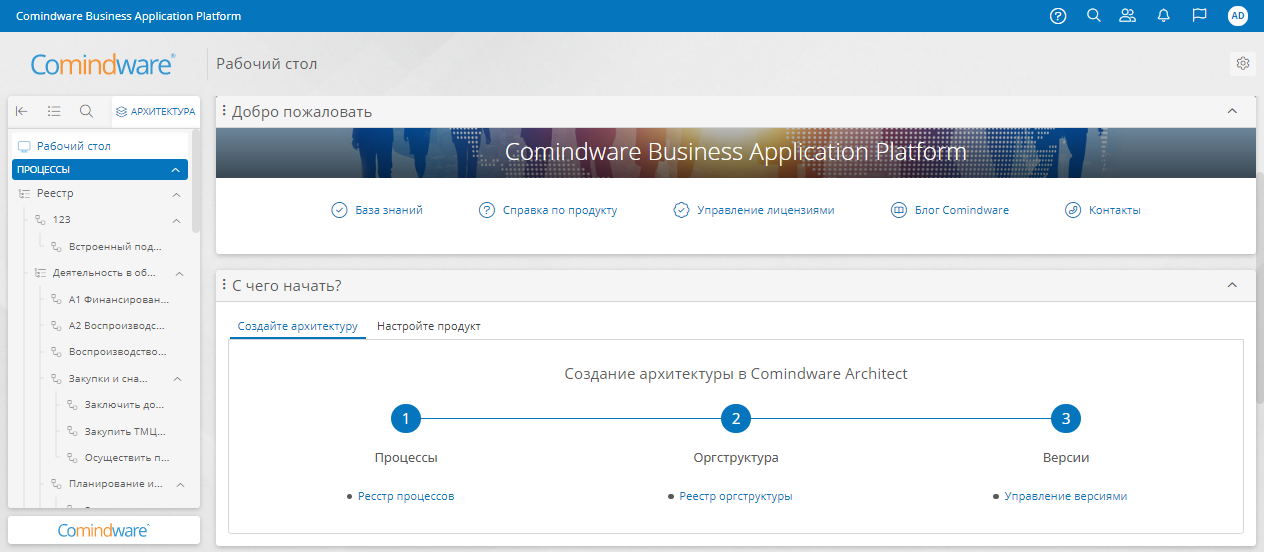The height and width of the screenshot is (552, 1264).
Task: Open Блог Comindware link
Action: click(961, 210)
